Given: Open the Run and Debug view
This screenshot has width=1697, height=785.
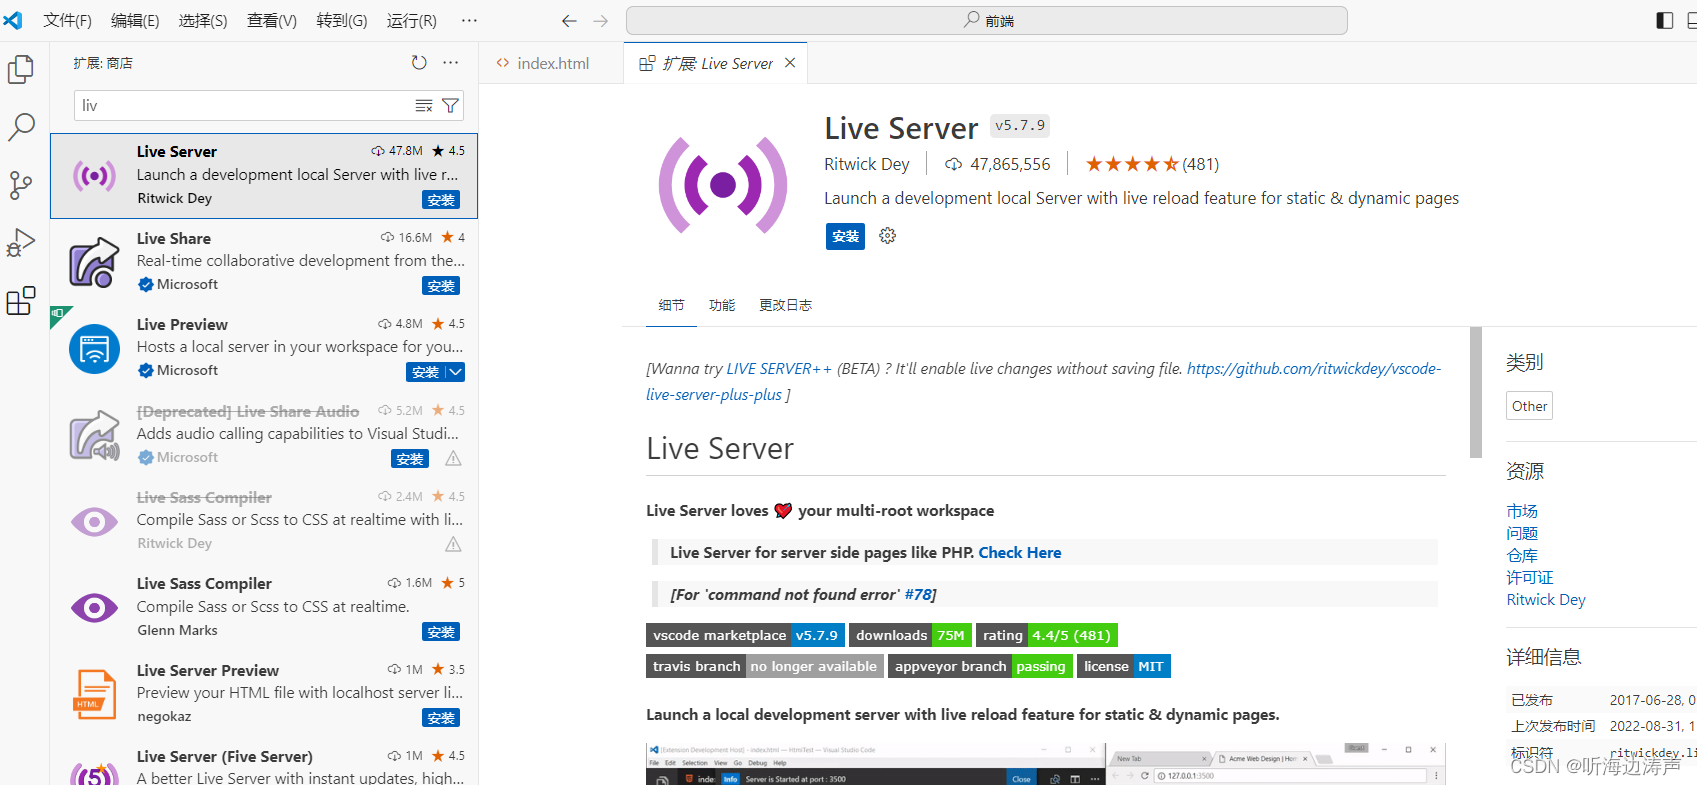Looking at the screenshot, I should coord(21,243).
